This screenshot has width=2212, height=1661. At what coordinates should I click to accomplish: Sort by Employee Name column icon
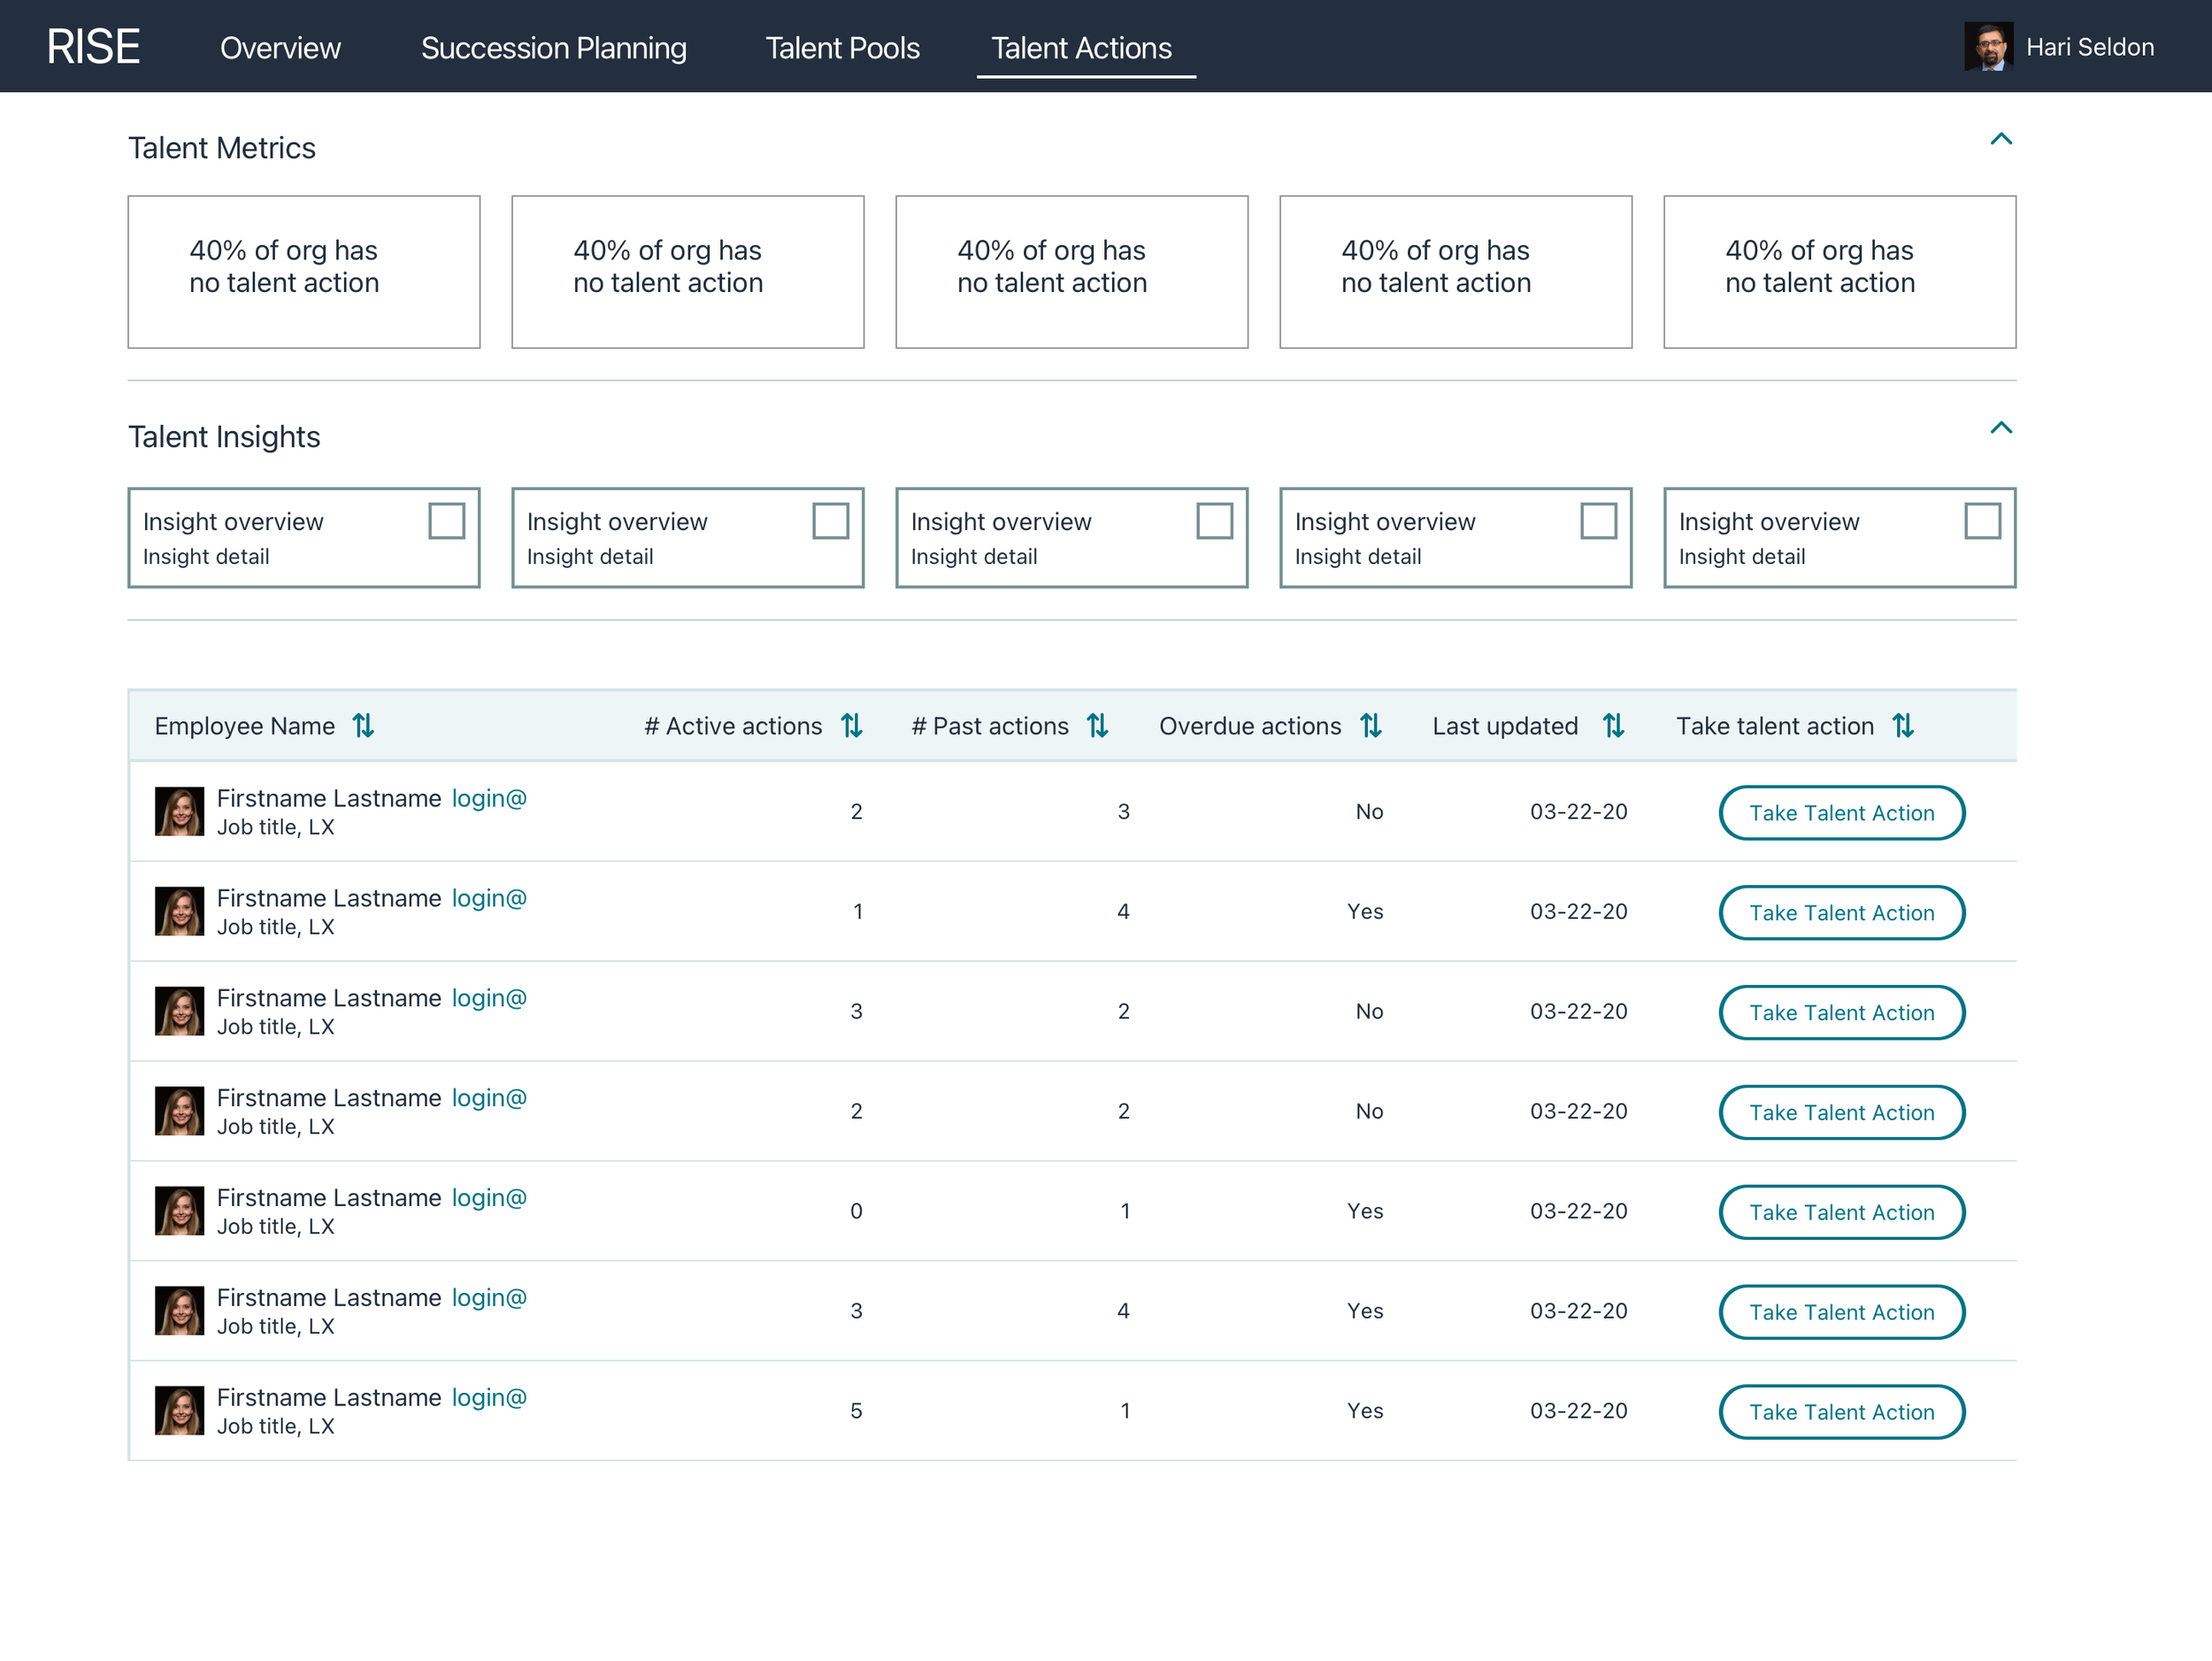tap(363, 726)
